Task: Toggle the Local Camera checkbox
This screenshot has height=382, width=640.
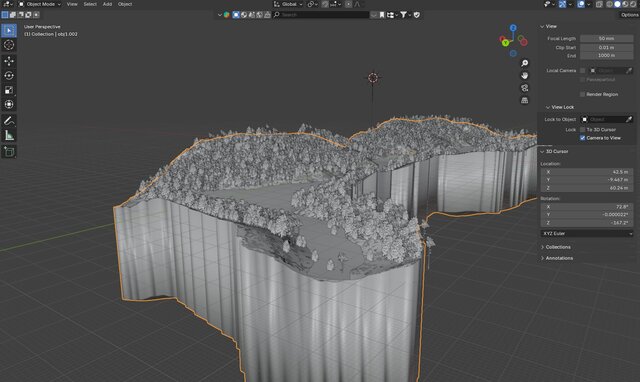Action: [582, 71]
